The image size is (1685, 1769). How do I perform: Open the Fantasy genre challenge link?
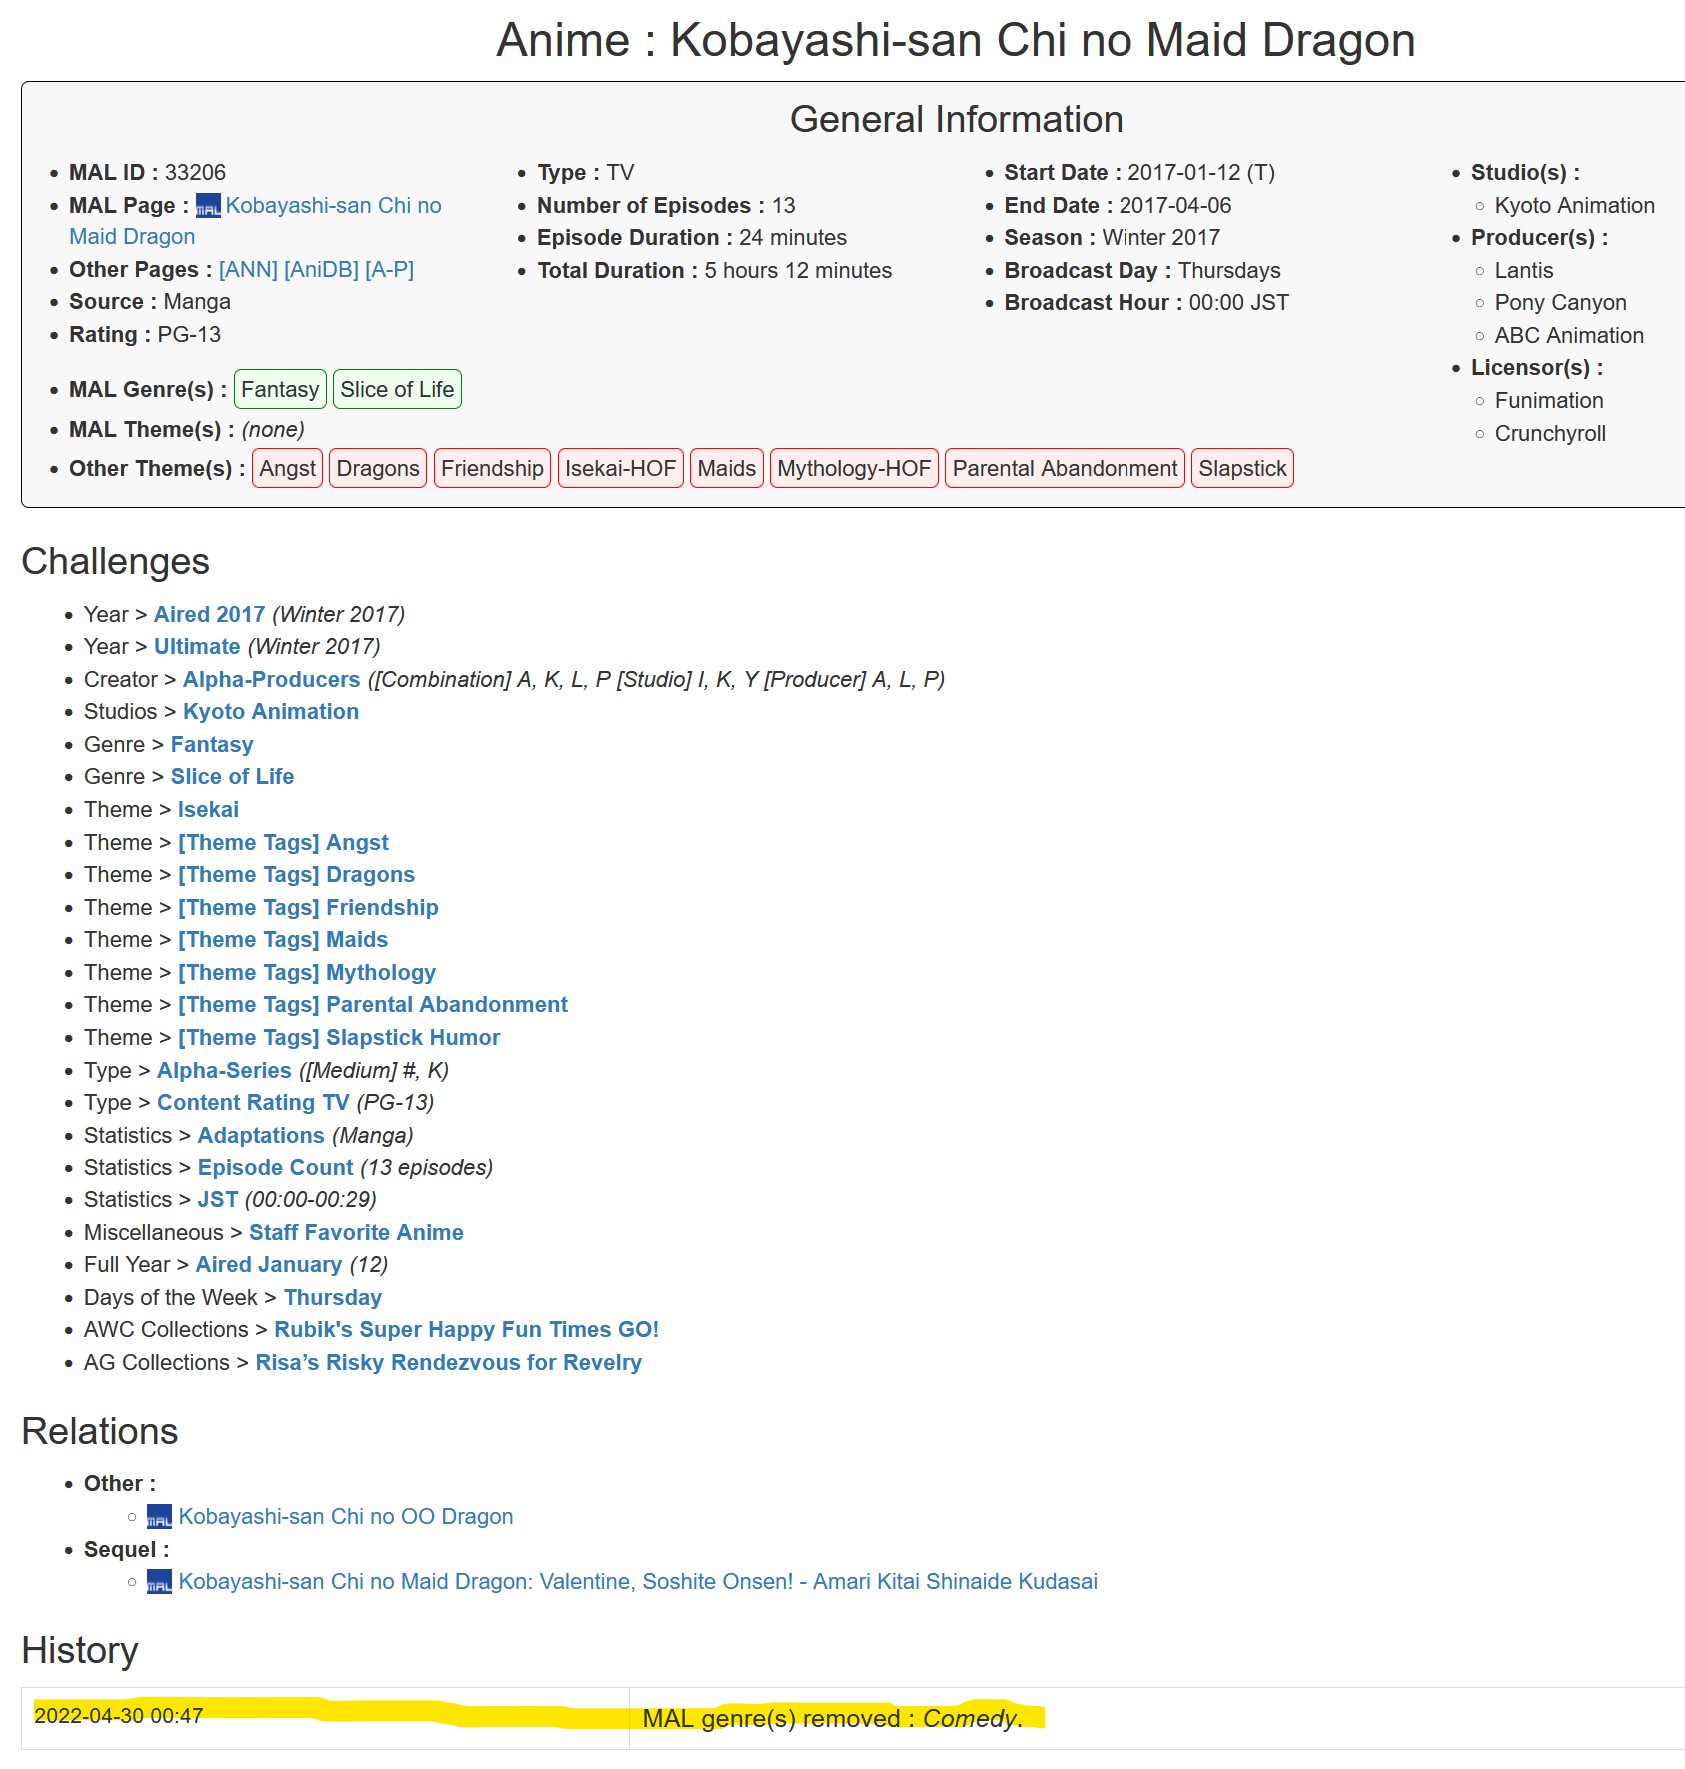pyautogui.click(x=212, y=745)
